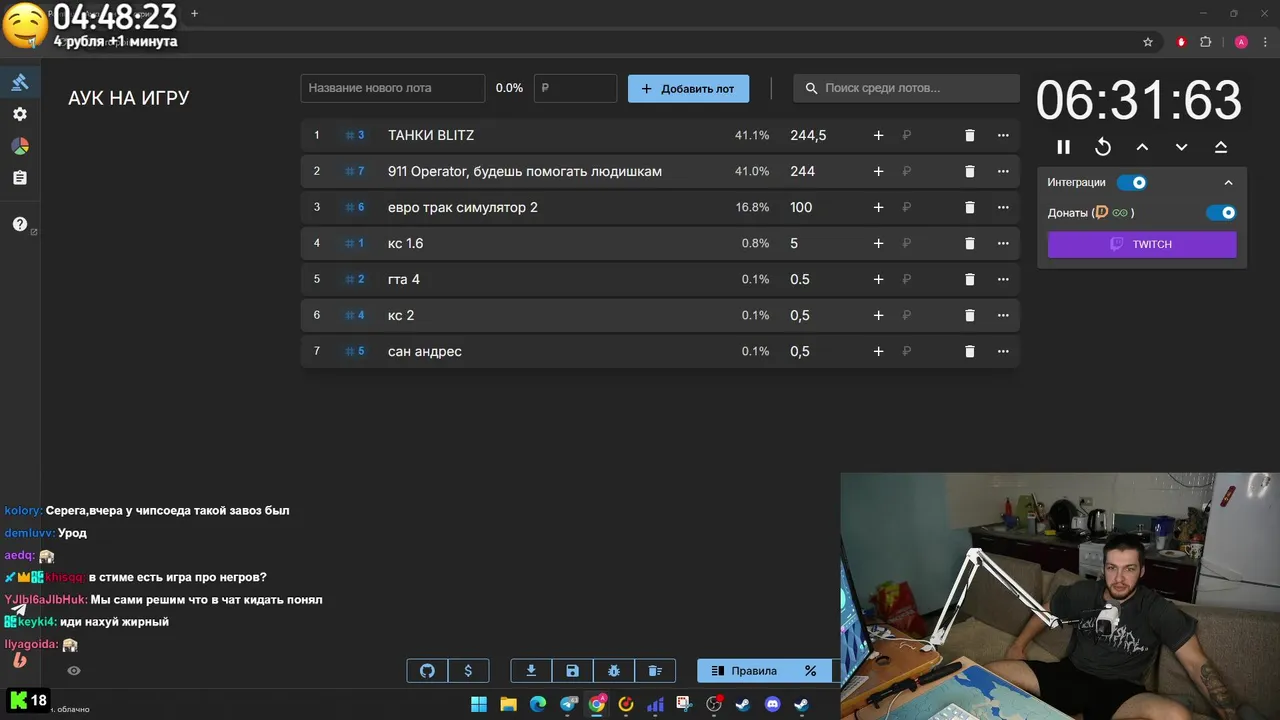Bookmark this page with the star icon
The width and height of the screenshot is (1280, 720).
1148,42
